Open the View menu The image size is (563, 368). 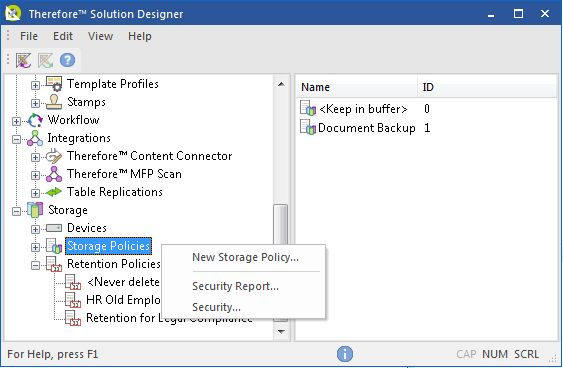coord(101,36)
